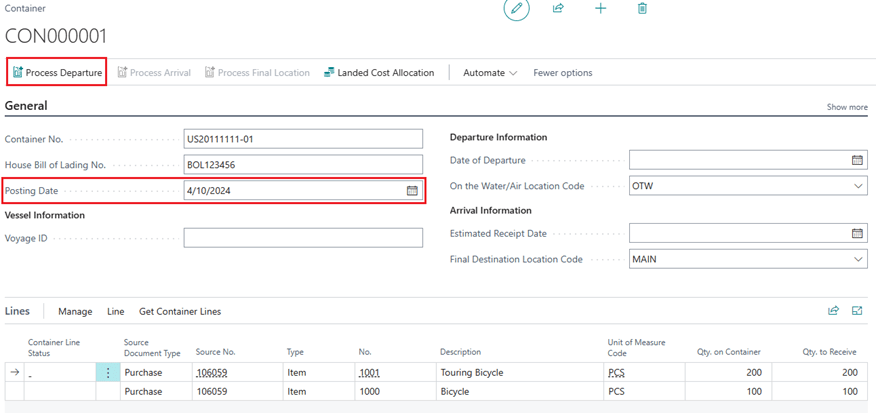Viewport: 876px width, 413px height.
Task: Click the pencil edit icon
Action: 516,9
